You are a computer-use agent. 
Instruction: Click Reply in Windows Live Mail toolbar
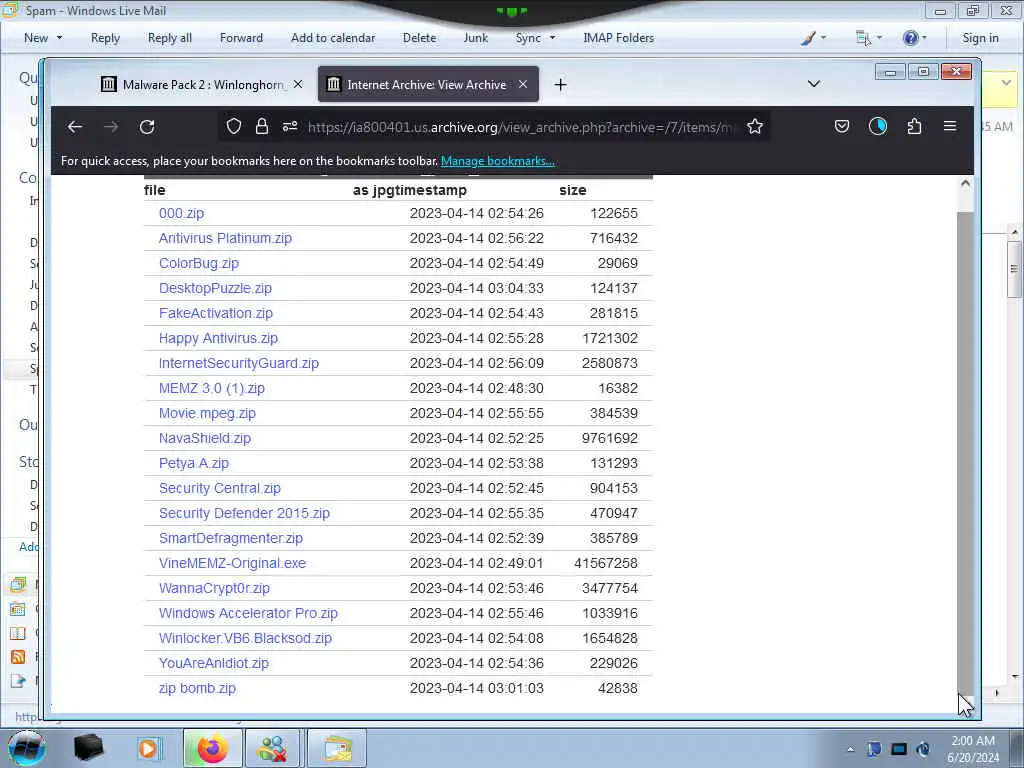[x=105, y=38]
